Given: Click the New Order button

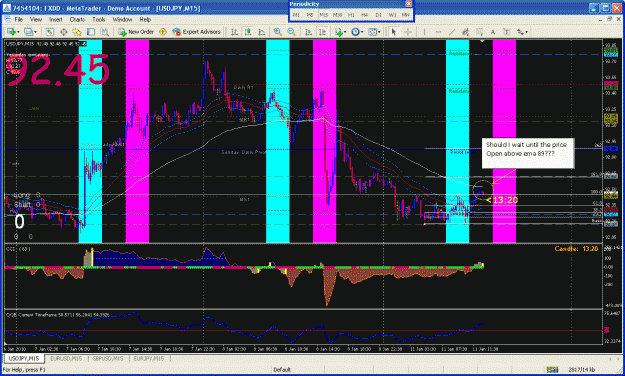Looking at the screenshot, I should [136, 32].
